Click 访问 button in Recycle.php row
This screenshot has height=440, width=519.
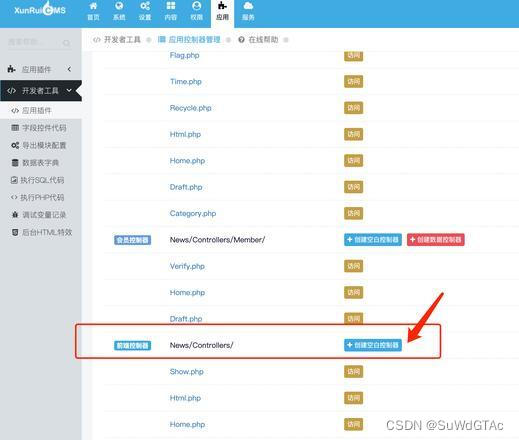tap(353, 108)
